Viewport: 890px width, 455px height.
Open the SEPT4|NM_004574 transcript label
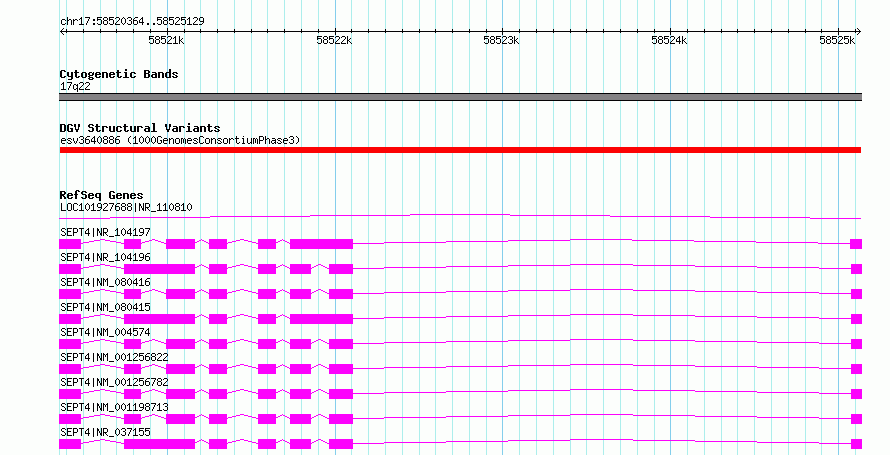105,332
